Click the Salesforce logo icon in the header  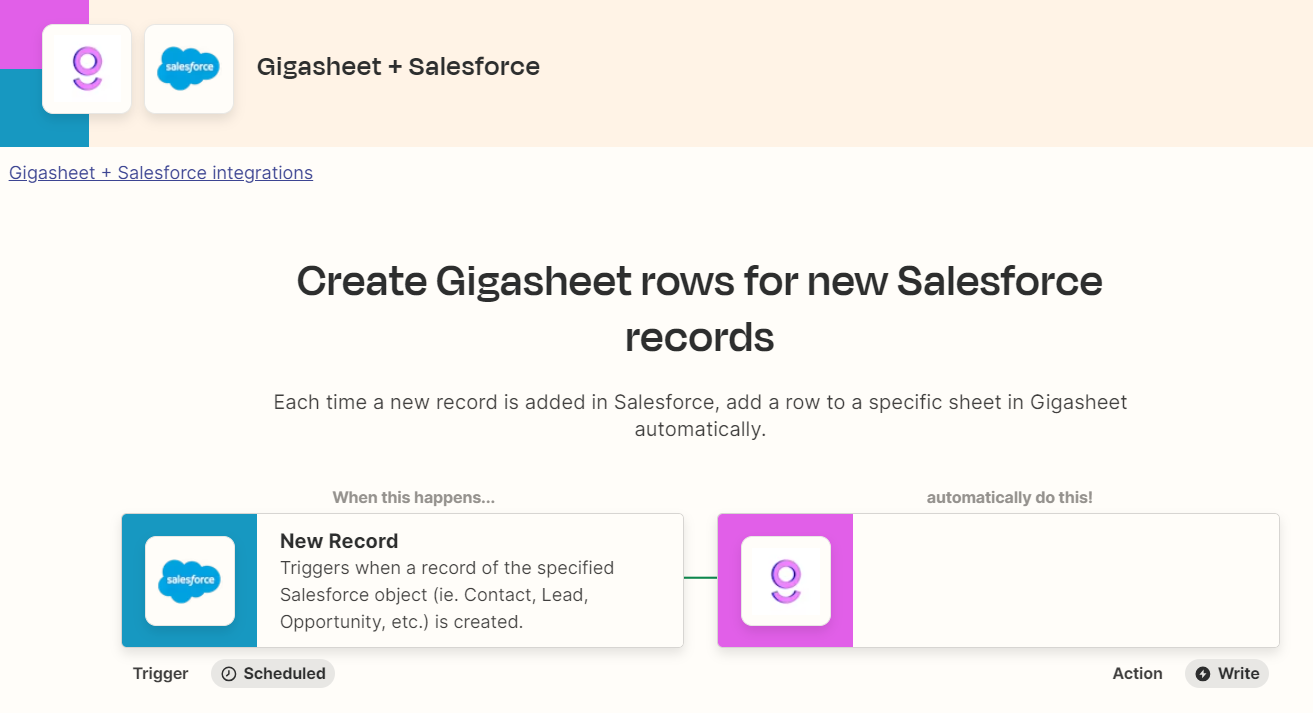click(189, 68)
